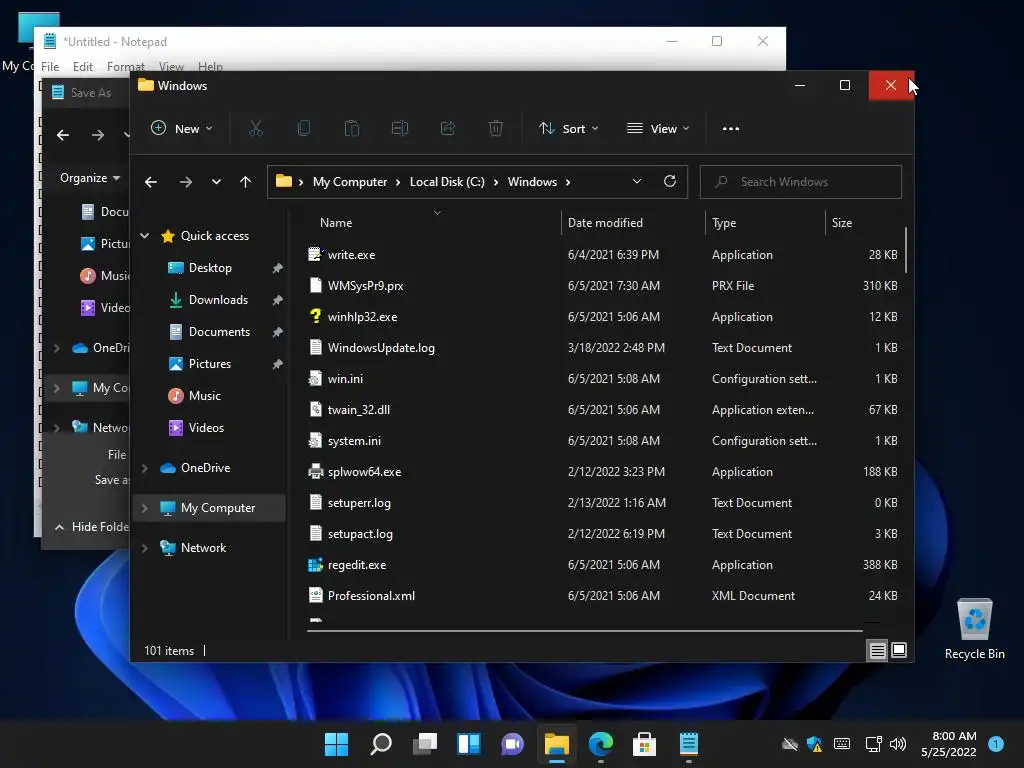Open the See more three-dots menu
Screen dimensions: 1024x768
pos(731,129)
